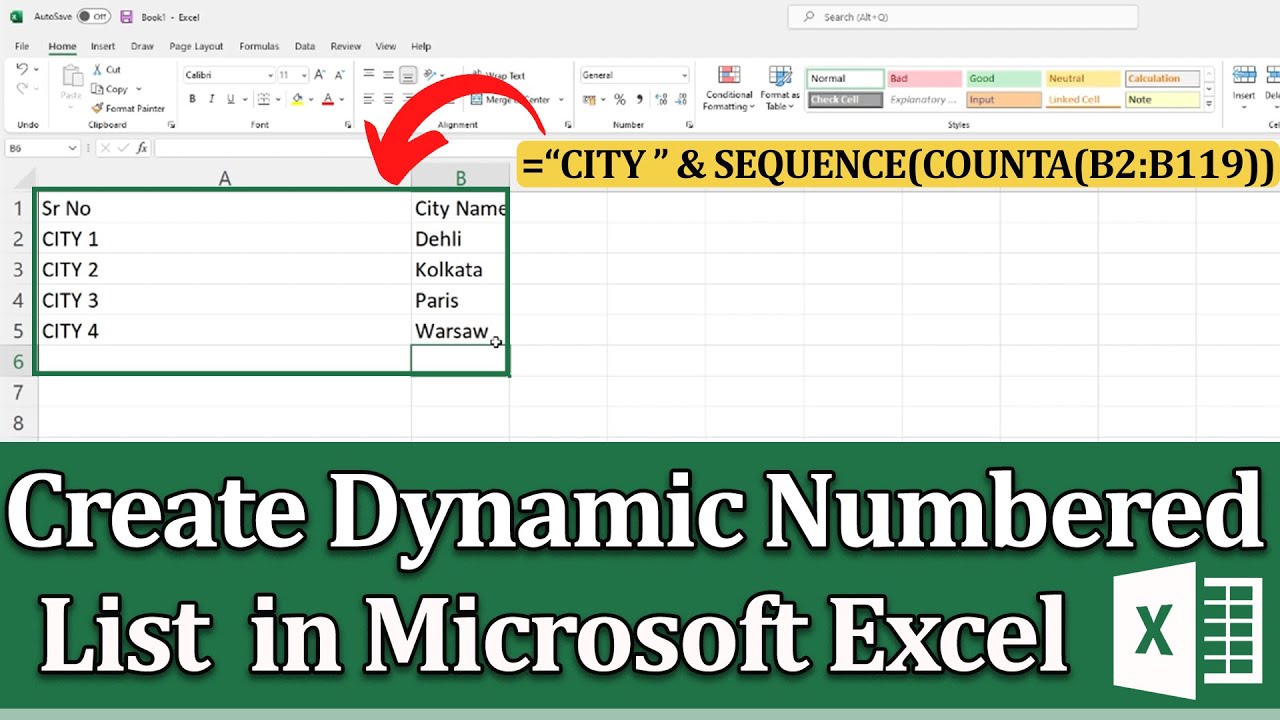
Task: Toggle Align Left
Action: click(x=368, y=99)
